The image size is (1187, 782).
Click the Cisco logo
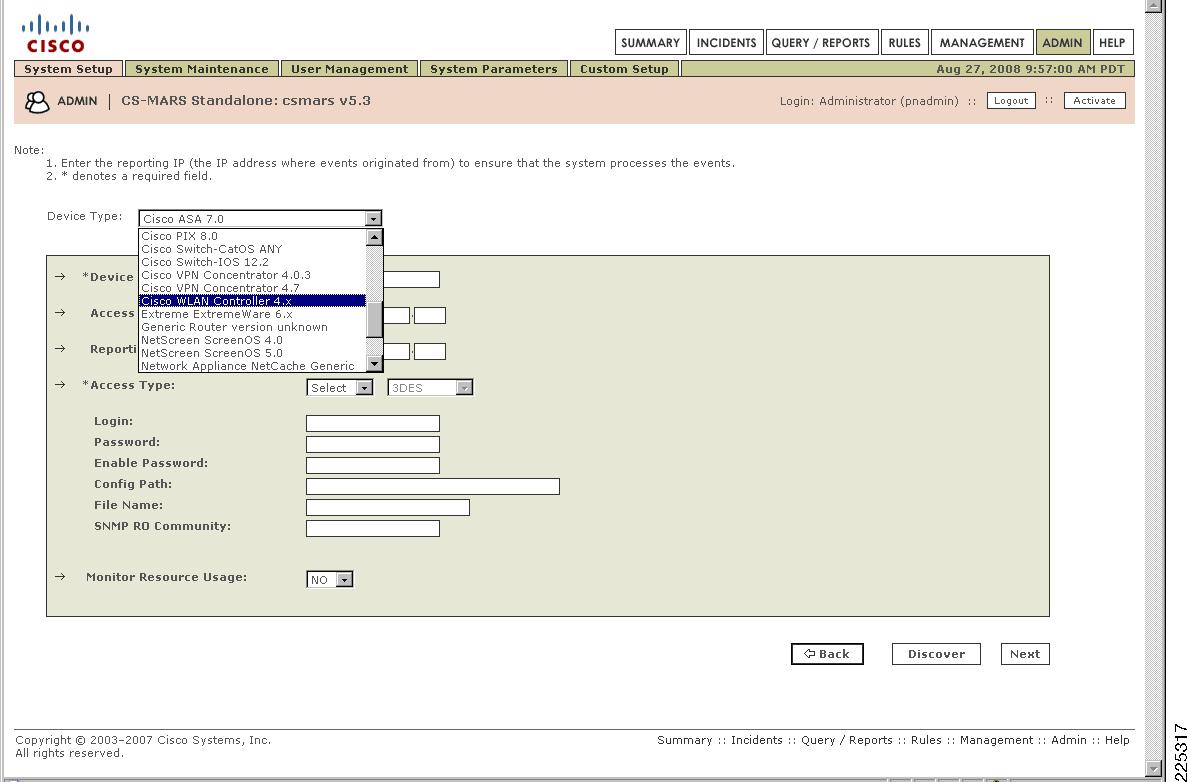pos(55,34)
